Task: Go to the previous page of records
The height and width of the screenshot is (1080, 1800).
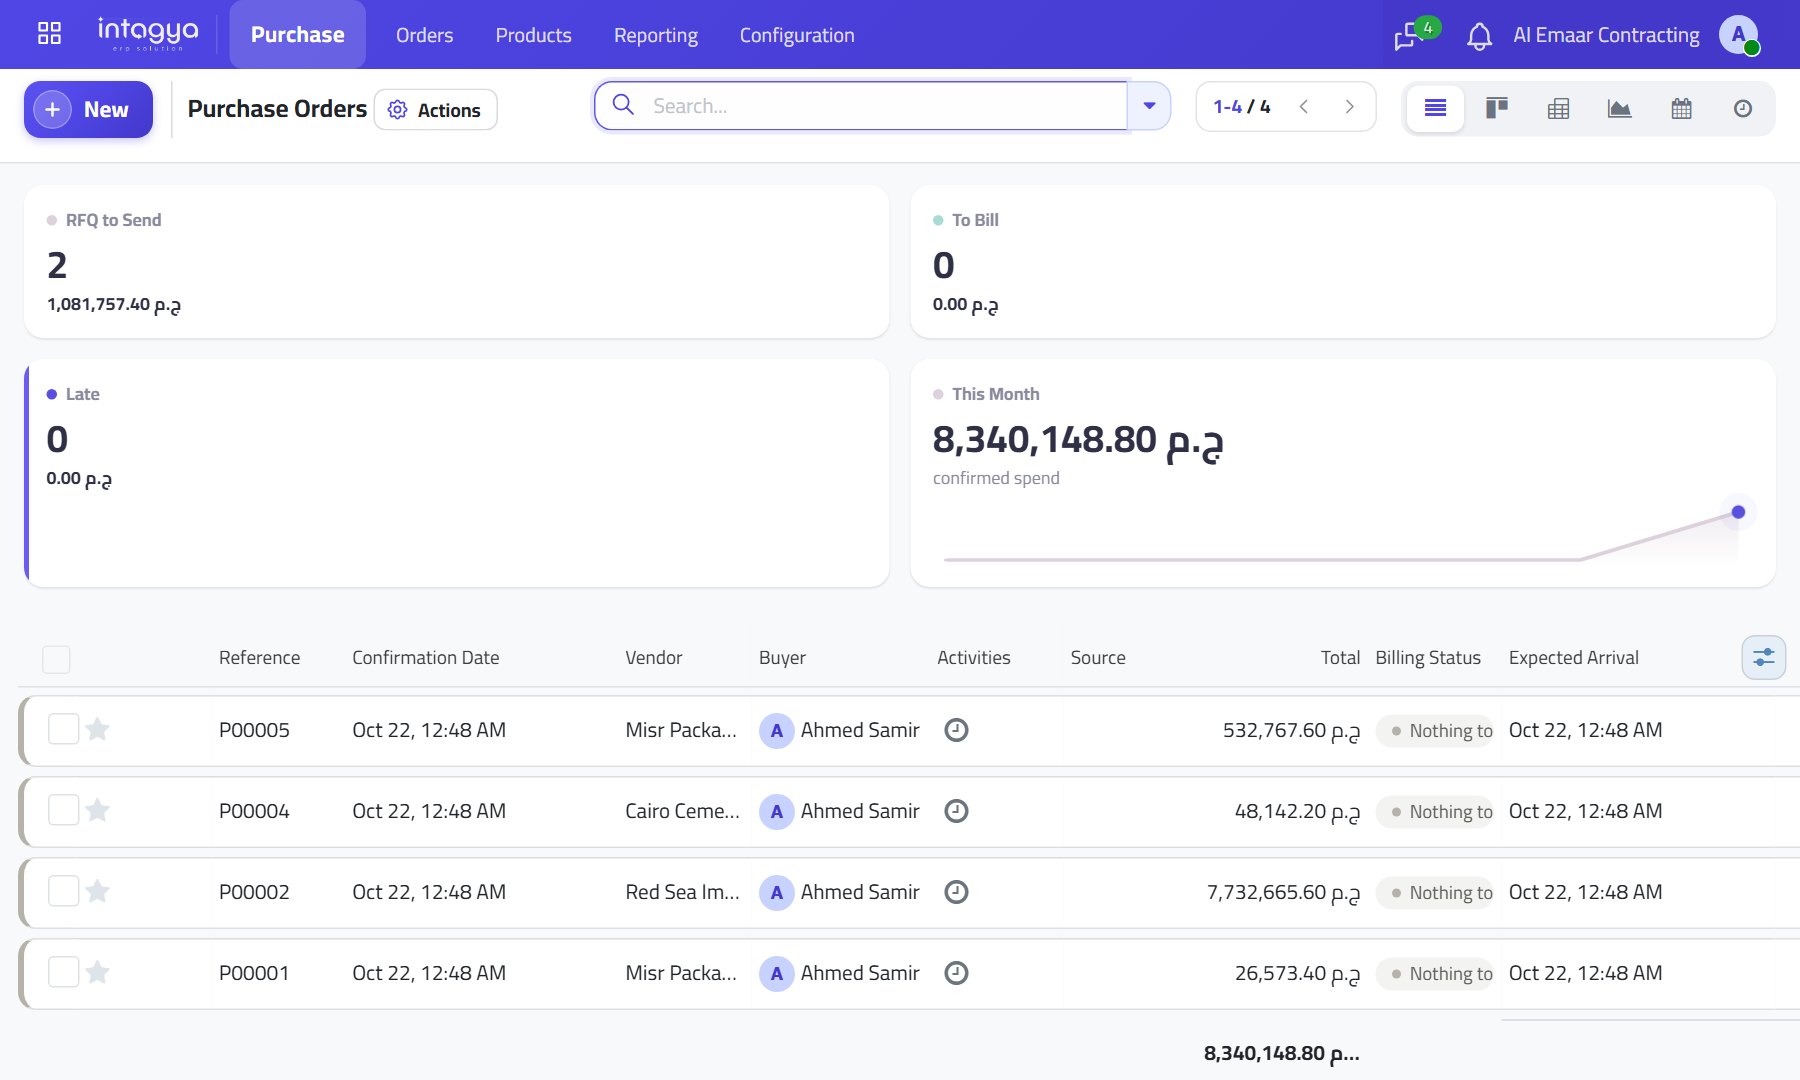Action: pos(1303,107)
